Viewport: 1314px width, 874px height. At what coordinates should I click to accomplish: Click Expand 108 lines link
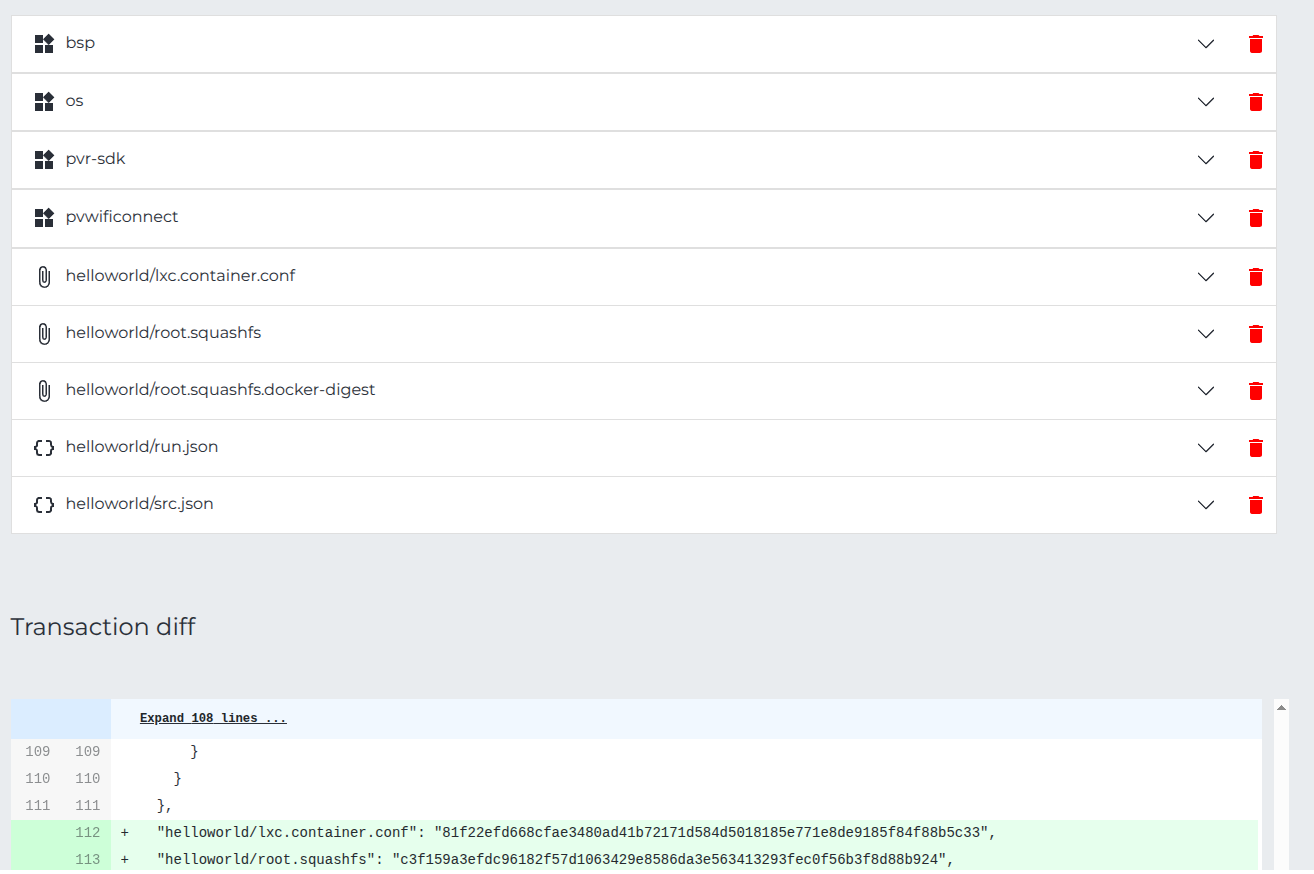pyautogui.click(x=213, y=718)
